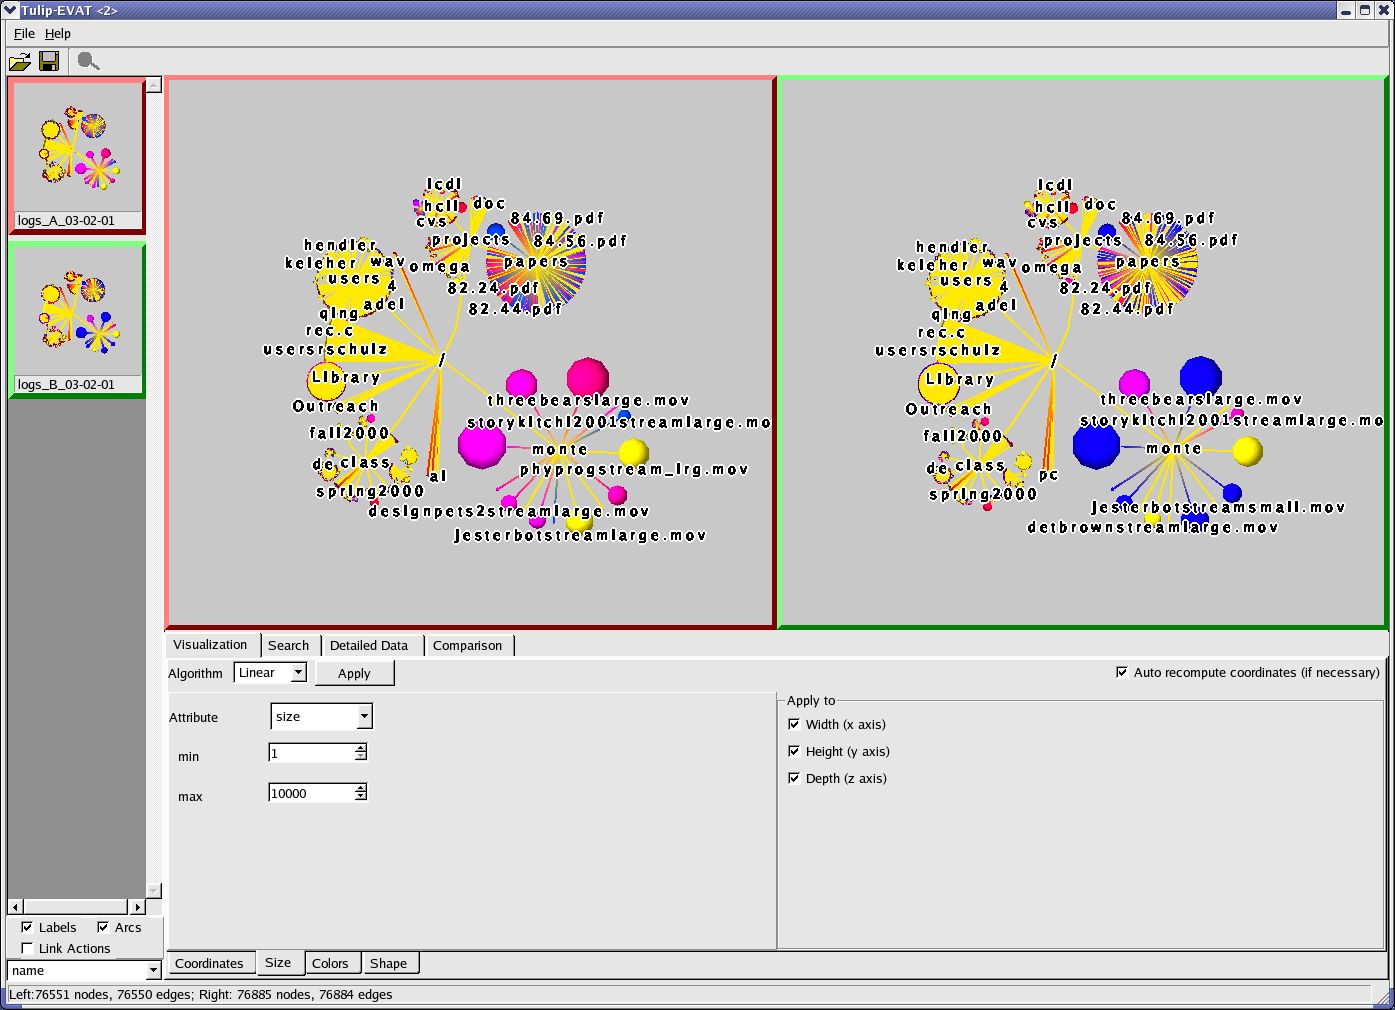This screenshot has width=1395, height=1010.
Task: Uncheck Auto recompute coordinates option
Action: [x=1122, y=672]
